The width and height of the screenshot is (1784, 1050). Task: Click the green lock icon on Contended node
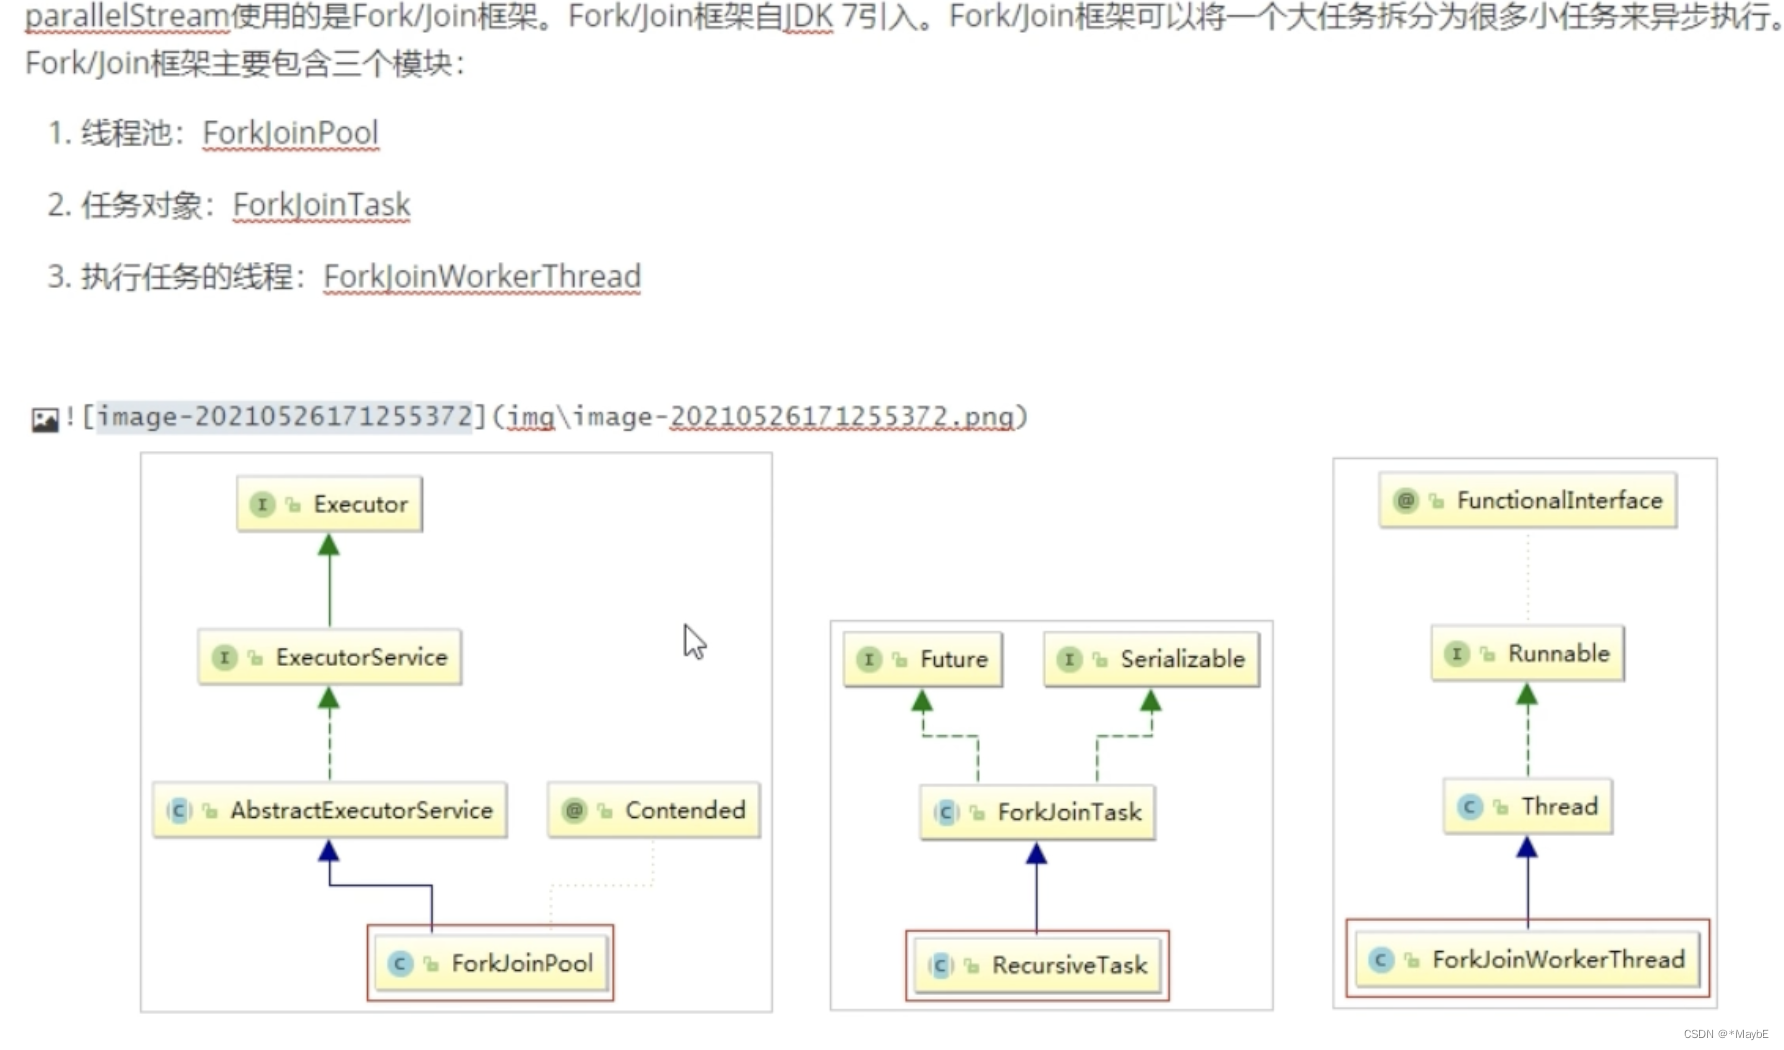tap(605, 811)
